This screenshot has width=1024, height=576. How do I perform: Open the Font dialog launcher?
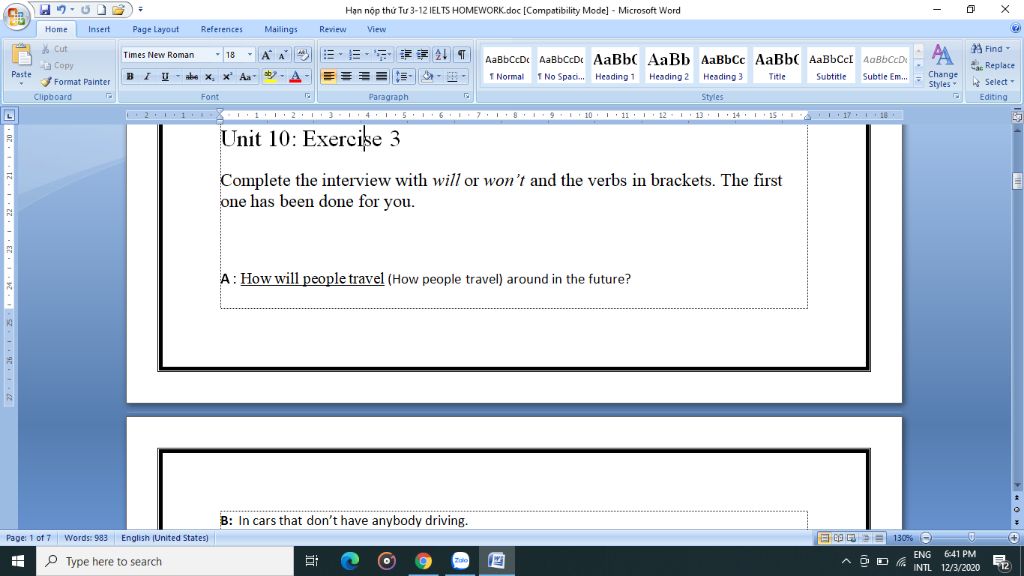[308, 96]
